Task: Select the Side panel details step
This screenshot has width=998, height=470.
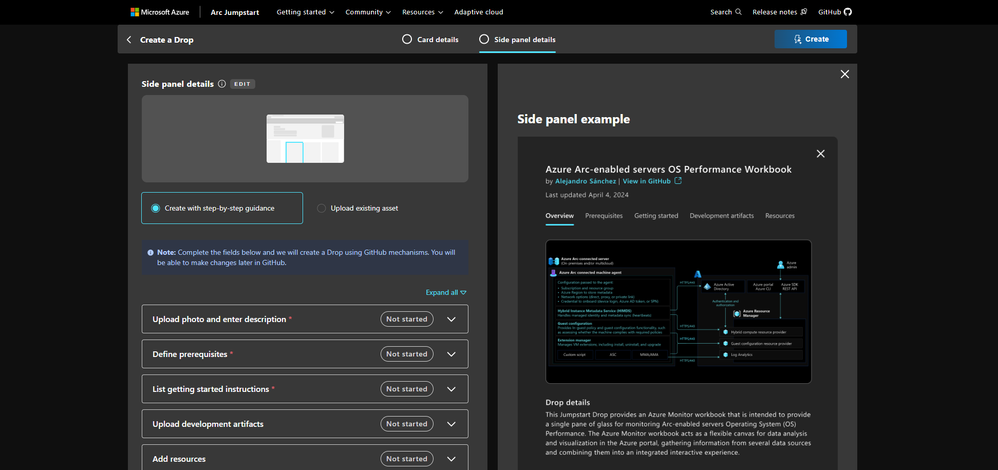Action: click(x=517, y=39)
